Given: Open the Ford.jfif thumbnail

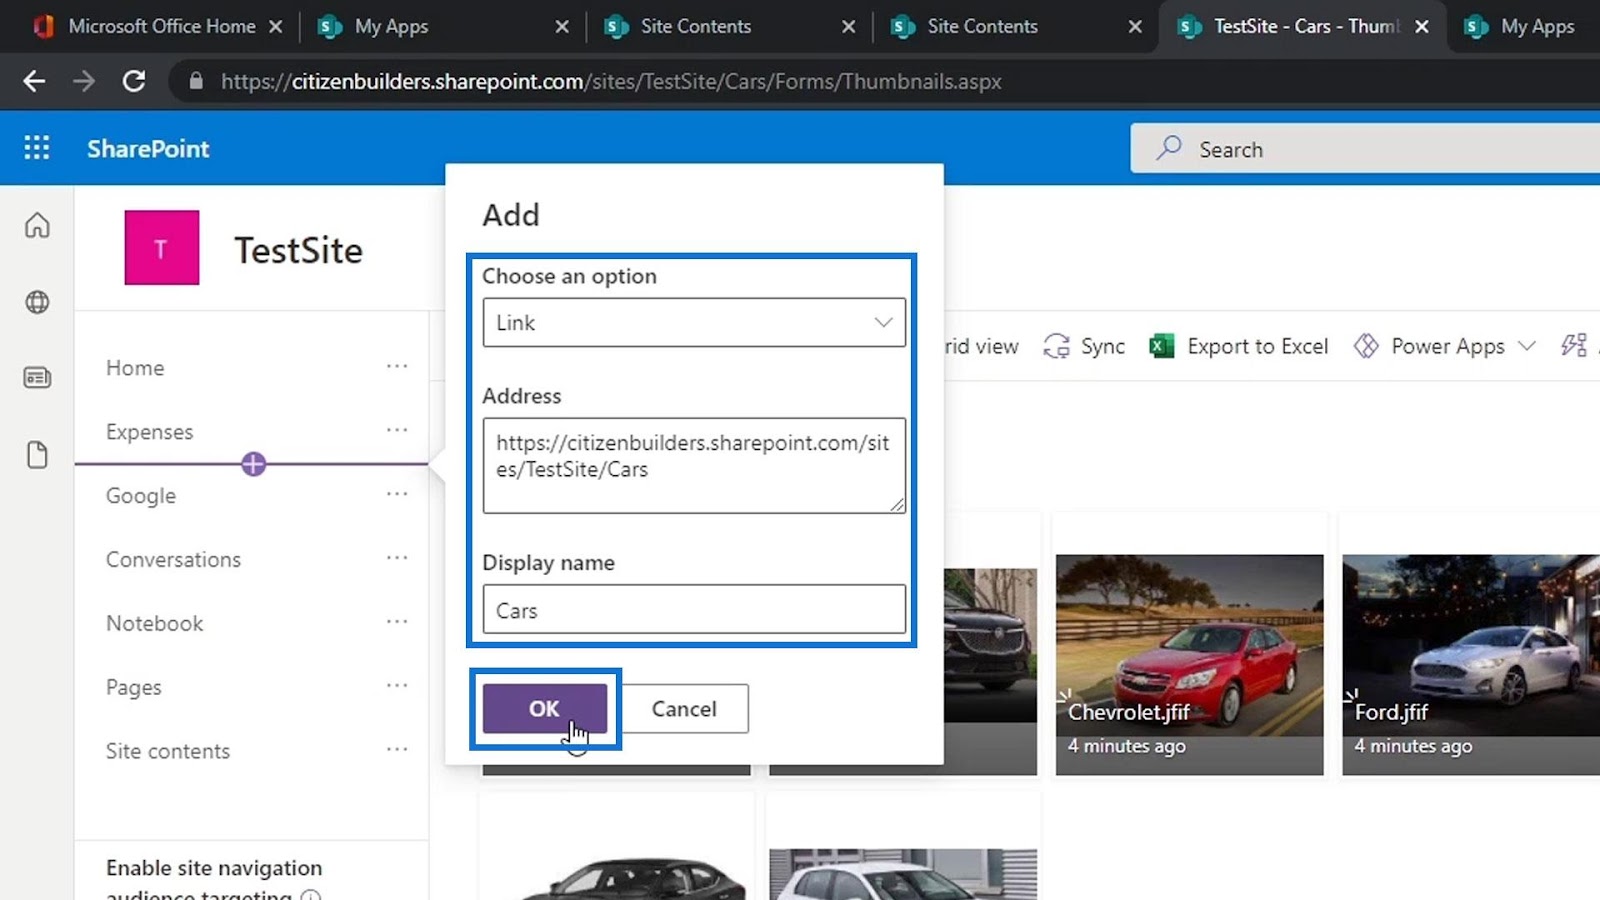Looking at the screenshot, I should pyautogui.click(x=1471, y=664).
